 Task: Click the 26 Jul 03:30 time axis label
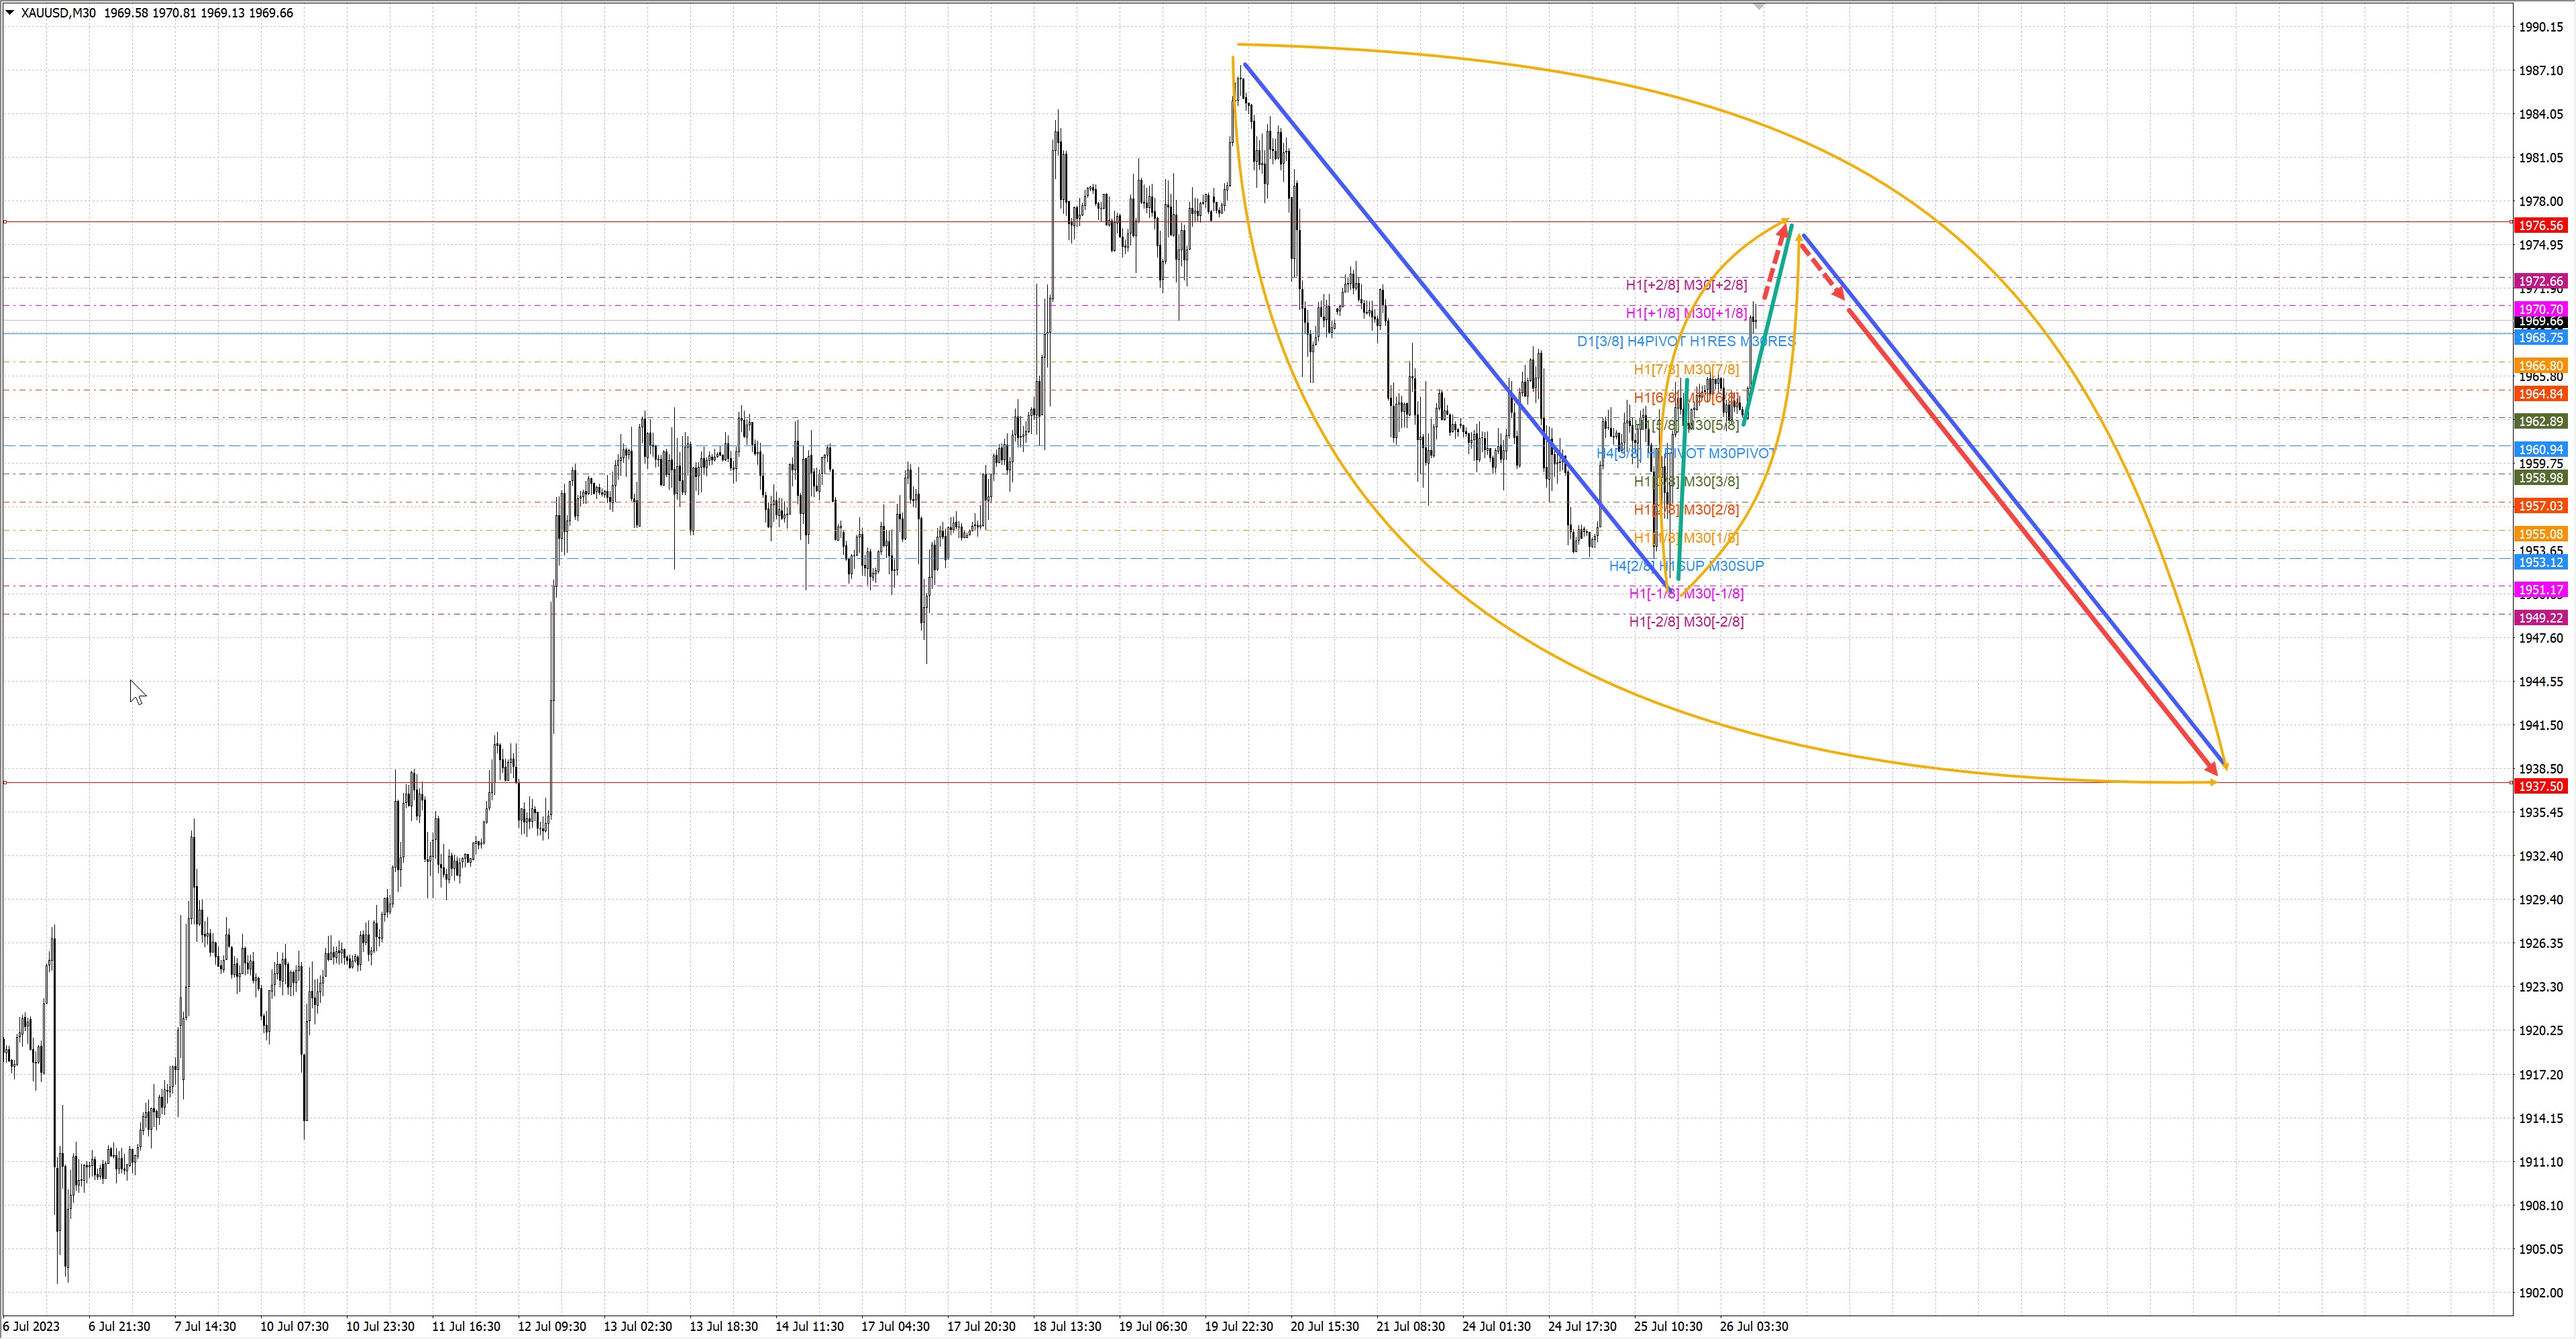tap(1754, 1327)
